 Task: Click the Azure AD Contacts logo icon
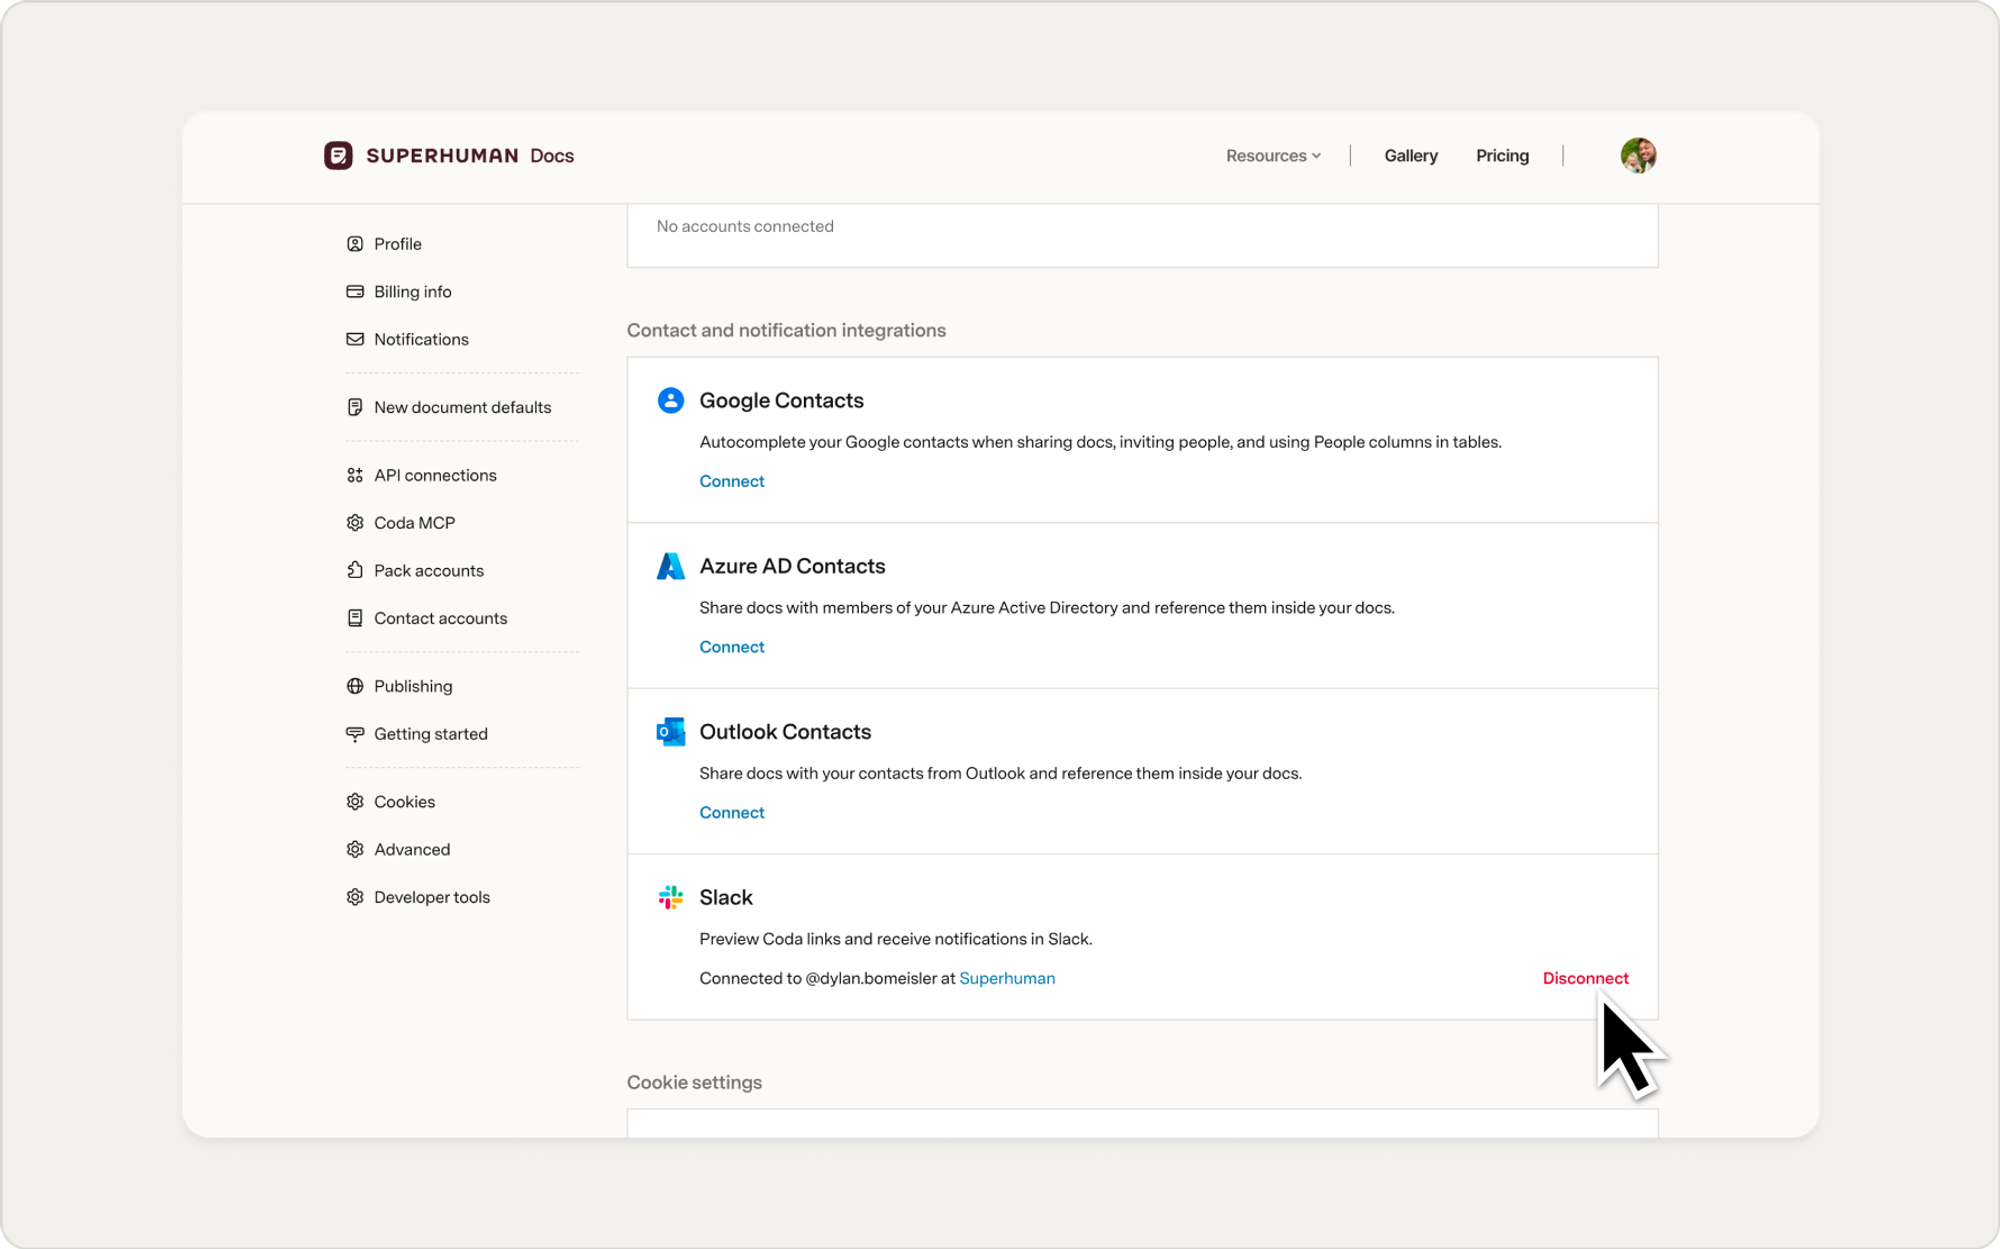[x=671, y=566]
